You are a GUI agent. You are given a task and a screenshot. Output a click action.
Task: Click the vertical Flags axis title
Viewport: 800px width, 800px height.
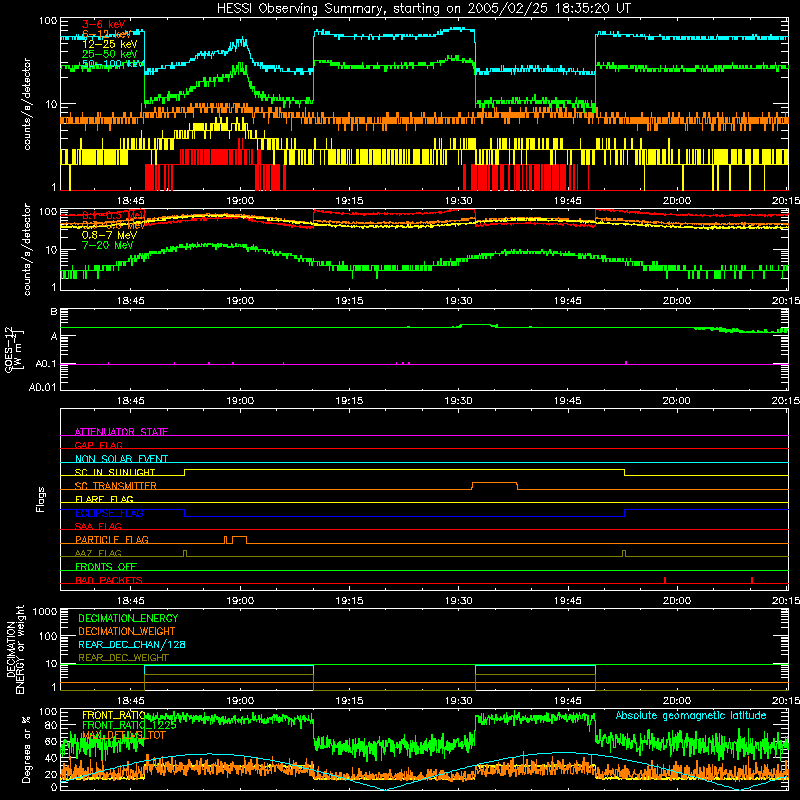click(x=40, y=499)
